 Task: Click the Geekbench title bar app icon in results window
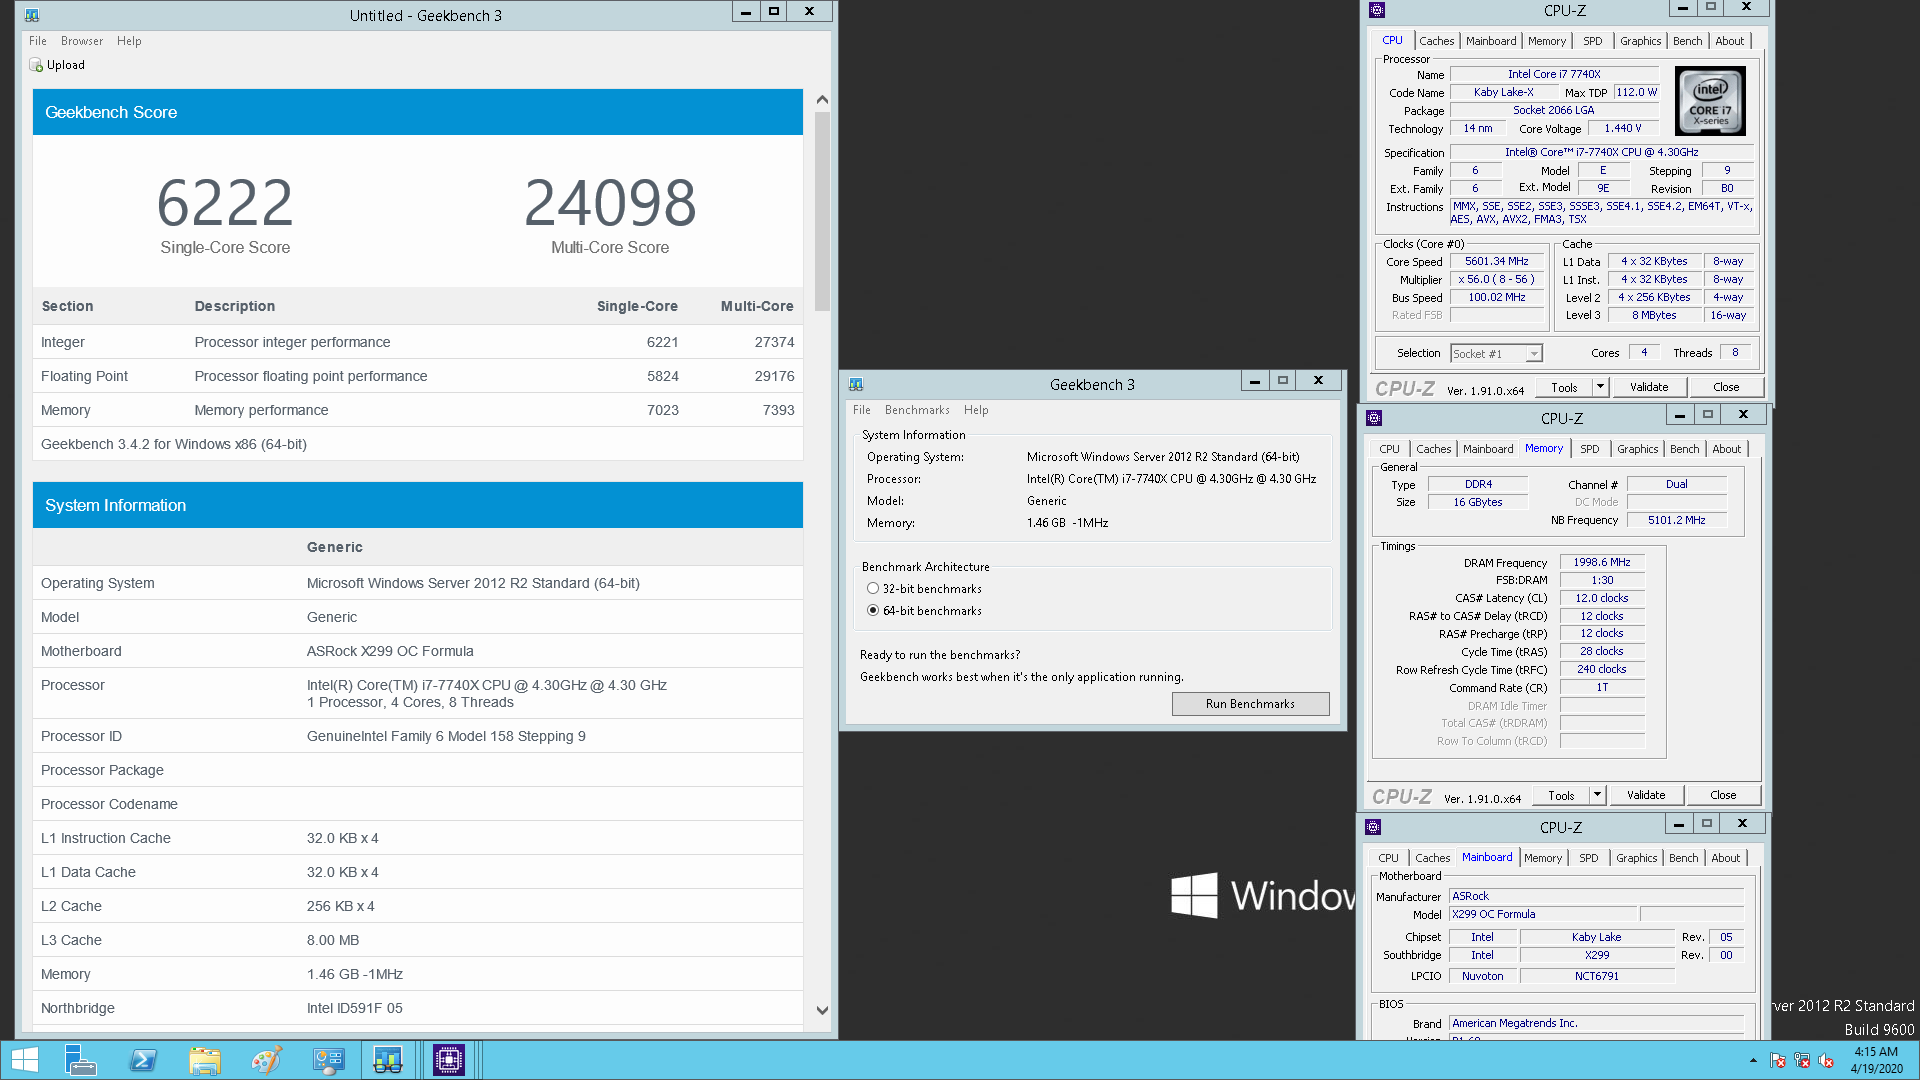tap(32, 15)
